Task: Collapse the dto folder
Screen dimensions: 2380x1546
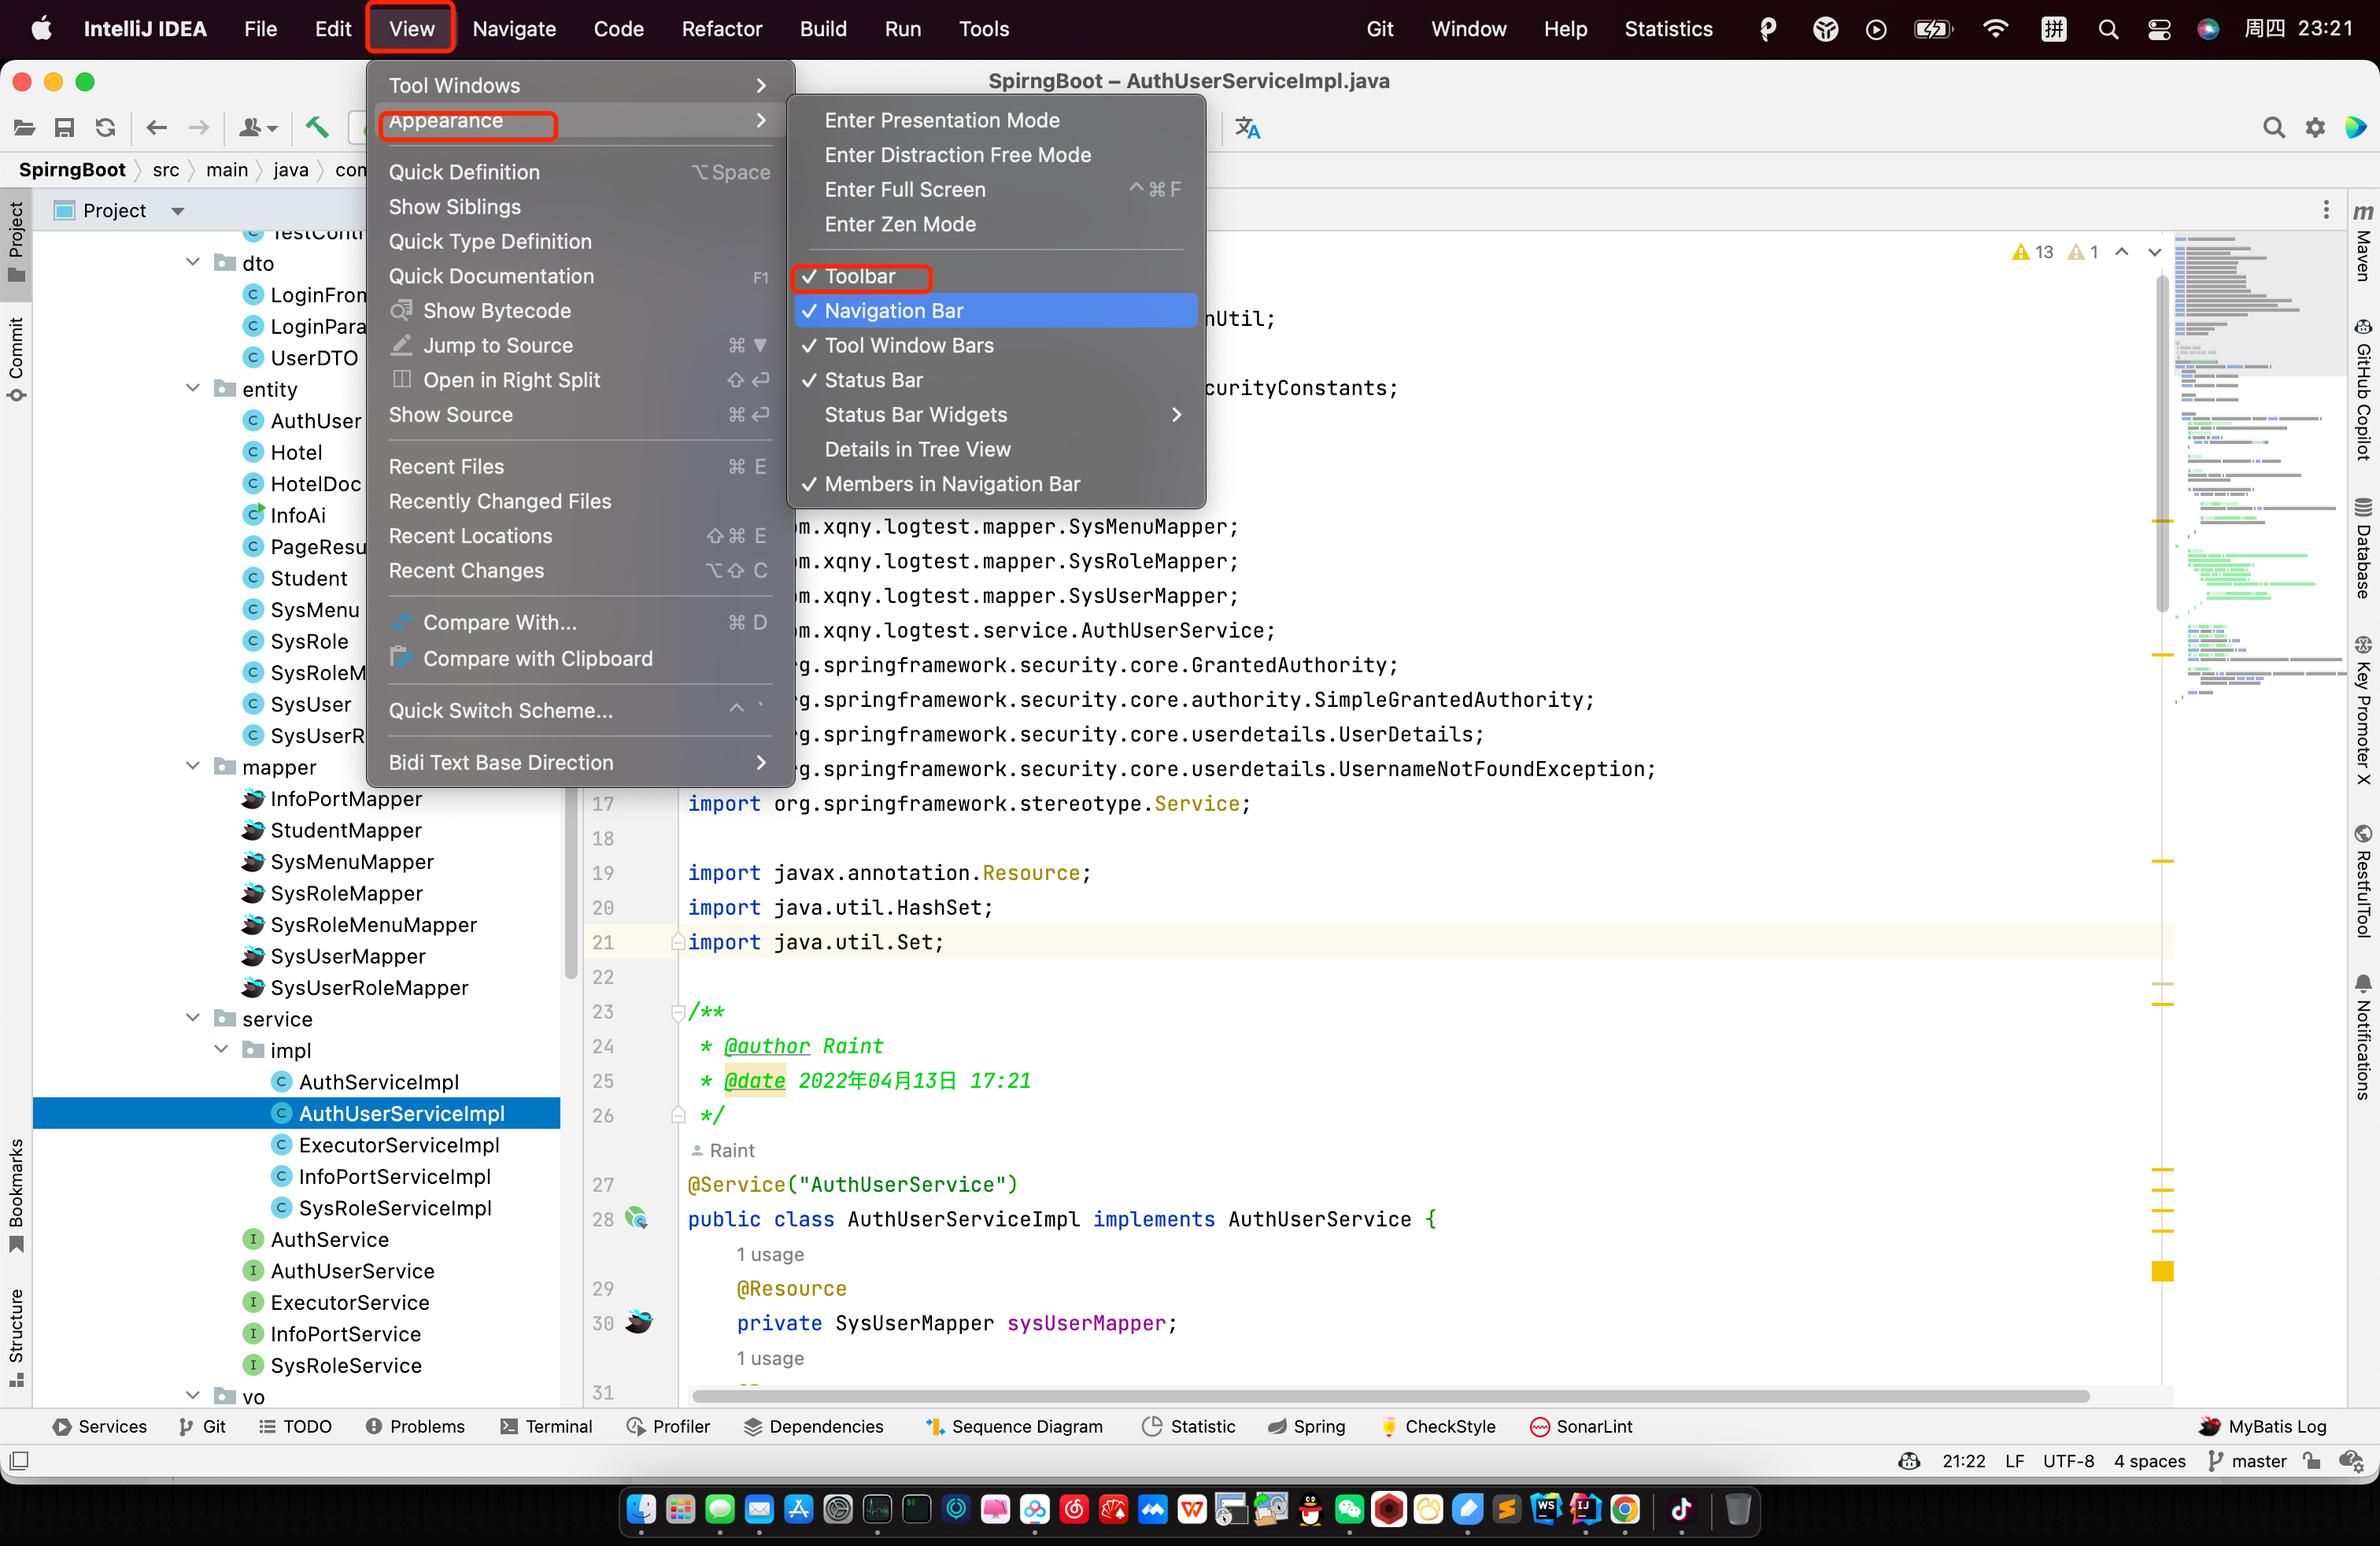Action: coord(193,263)
